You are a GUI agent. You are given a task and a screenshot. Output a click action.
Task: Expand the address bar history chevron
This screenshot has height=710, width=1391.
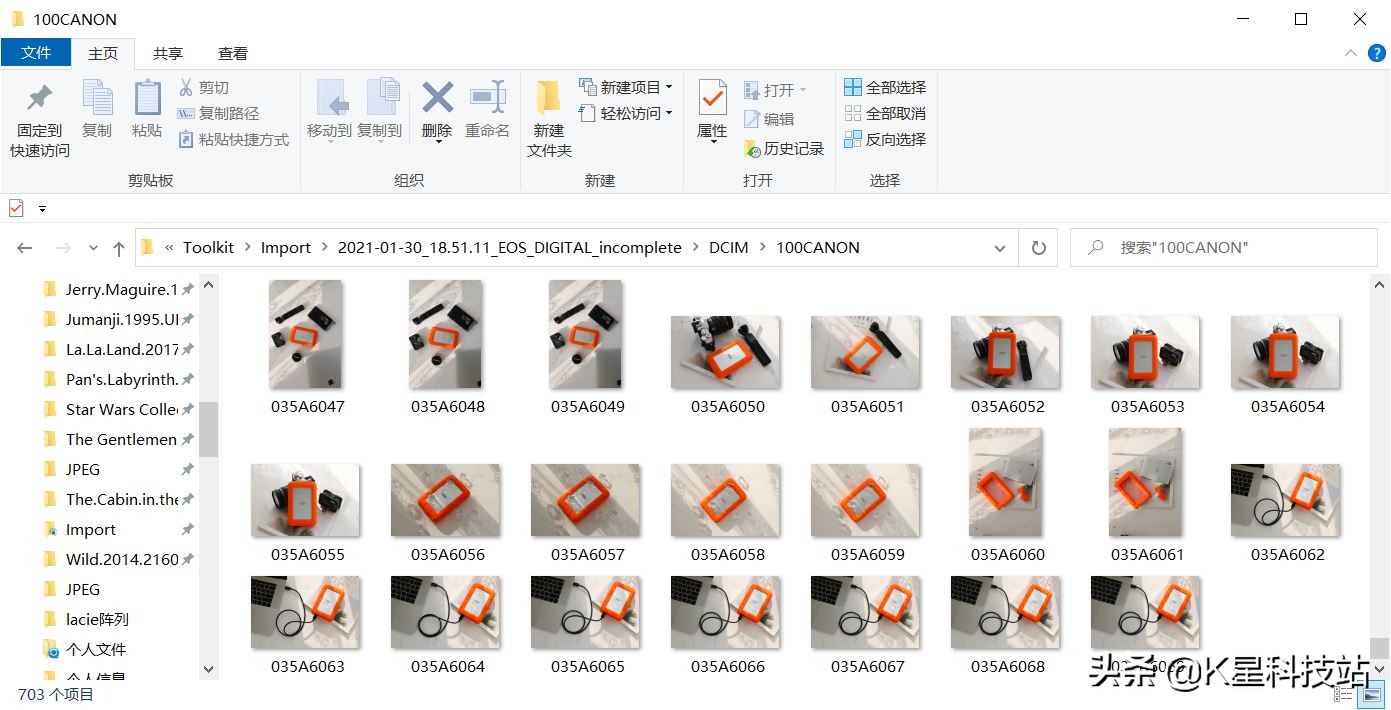[x=999, y=247]
